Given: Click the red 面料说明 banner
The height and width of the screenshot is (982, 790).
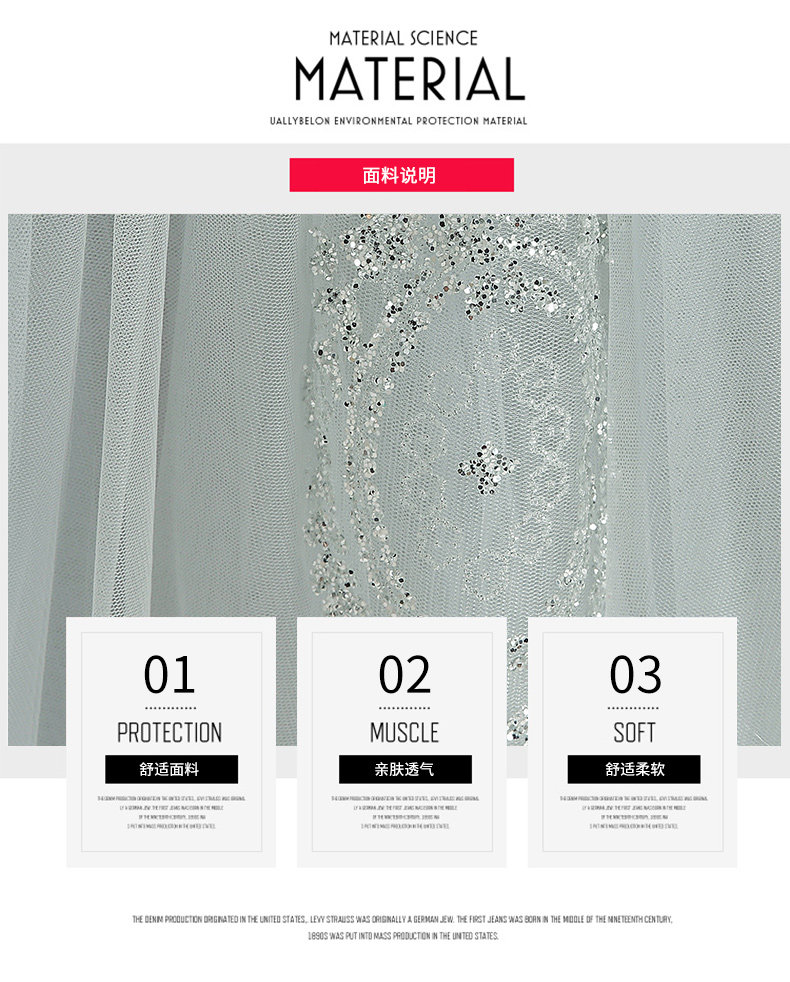Looking at the screenshot, I should [x=402, y=175].
